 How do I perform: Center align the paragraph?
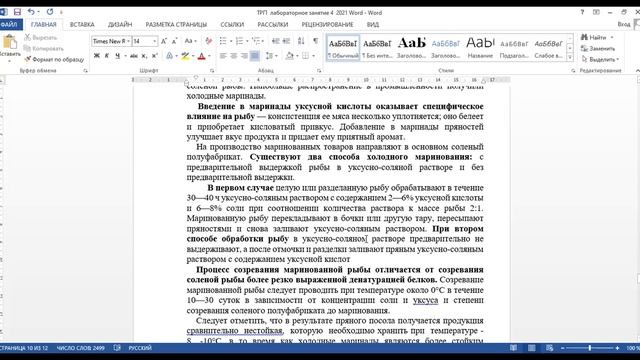pyautogui.click(x=233, y=56)
